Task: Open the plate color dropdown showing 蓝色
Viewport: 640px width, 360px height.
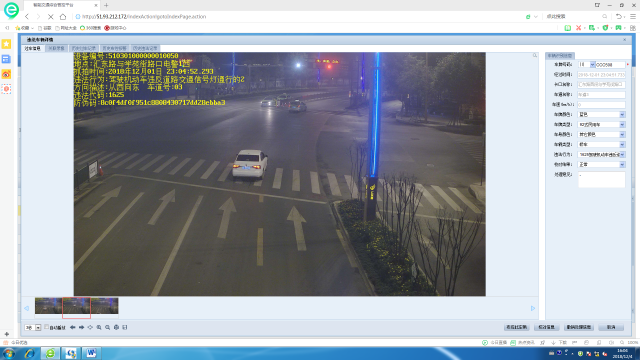Action: coord(602,115)
